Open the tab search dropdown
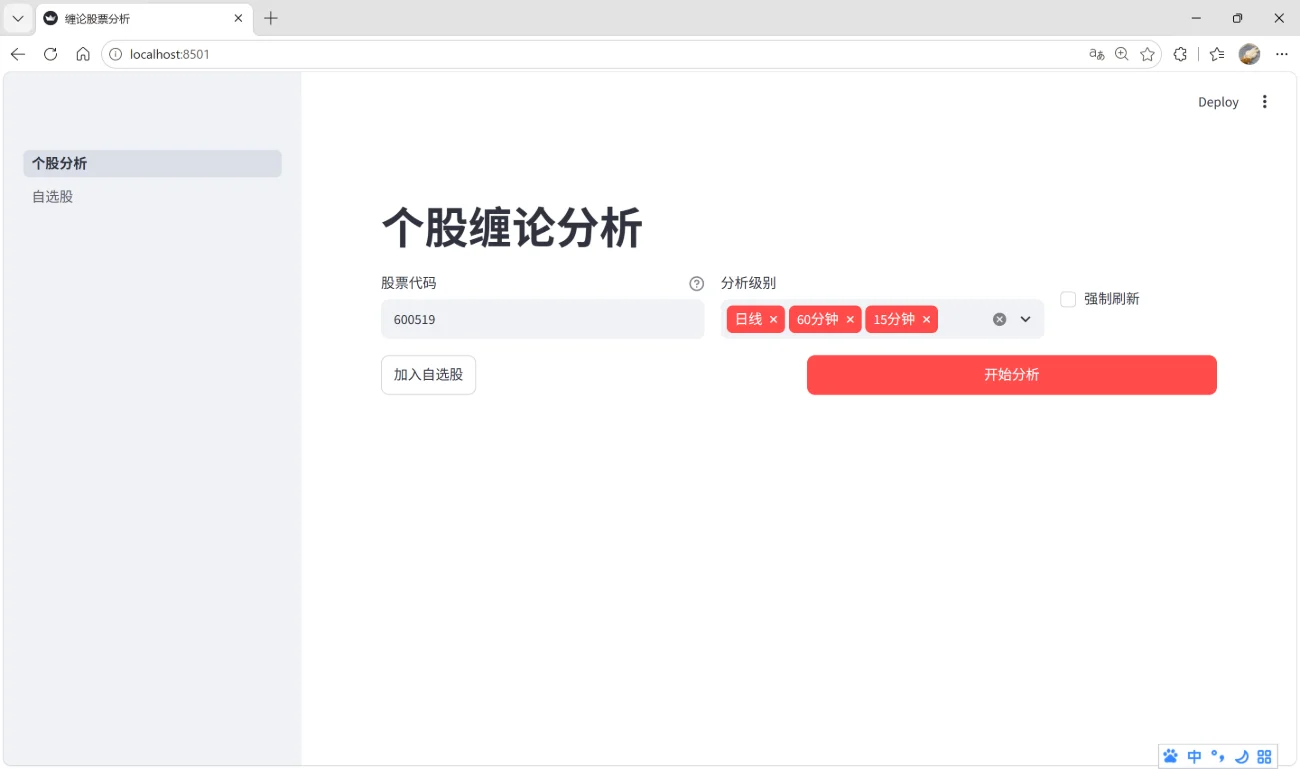Viewport: 1300px width, 769px height. [18, 18]
